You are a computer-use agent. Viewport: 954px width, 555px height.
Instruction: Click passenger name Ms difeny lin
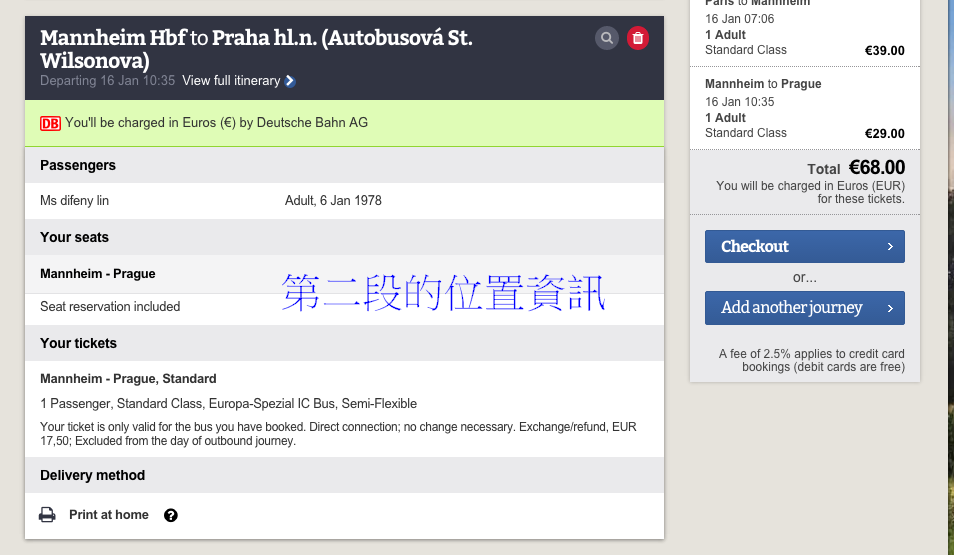point(74,201)
